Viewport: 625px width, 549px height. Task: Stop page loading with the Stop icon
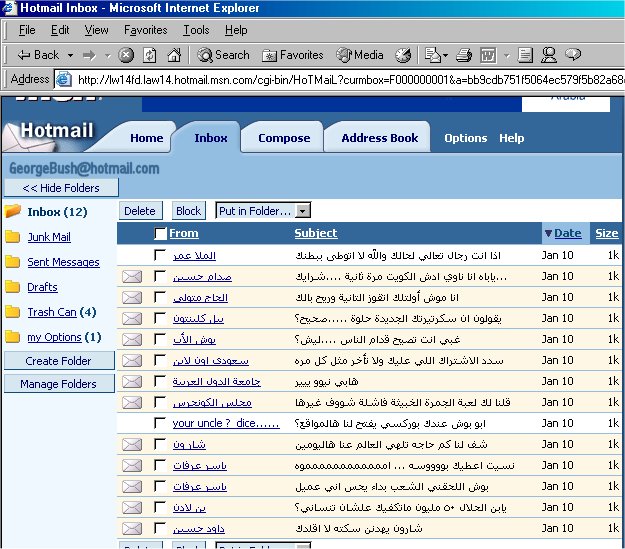126,55
